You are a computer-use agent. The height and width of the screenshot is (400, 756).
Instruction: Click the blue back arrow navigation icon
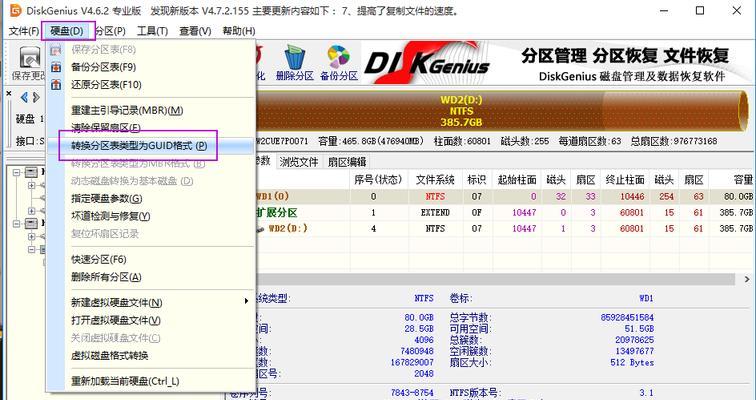click(24, 98)
